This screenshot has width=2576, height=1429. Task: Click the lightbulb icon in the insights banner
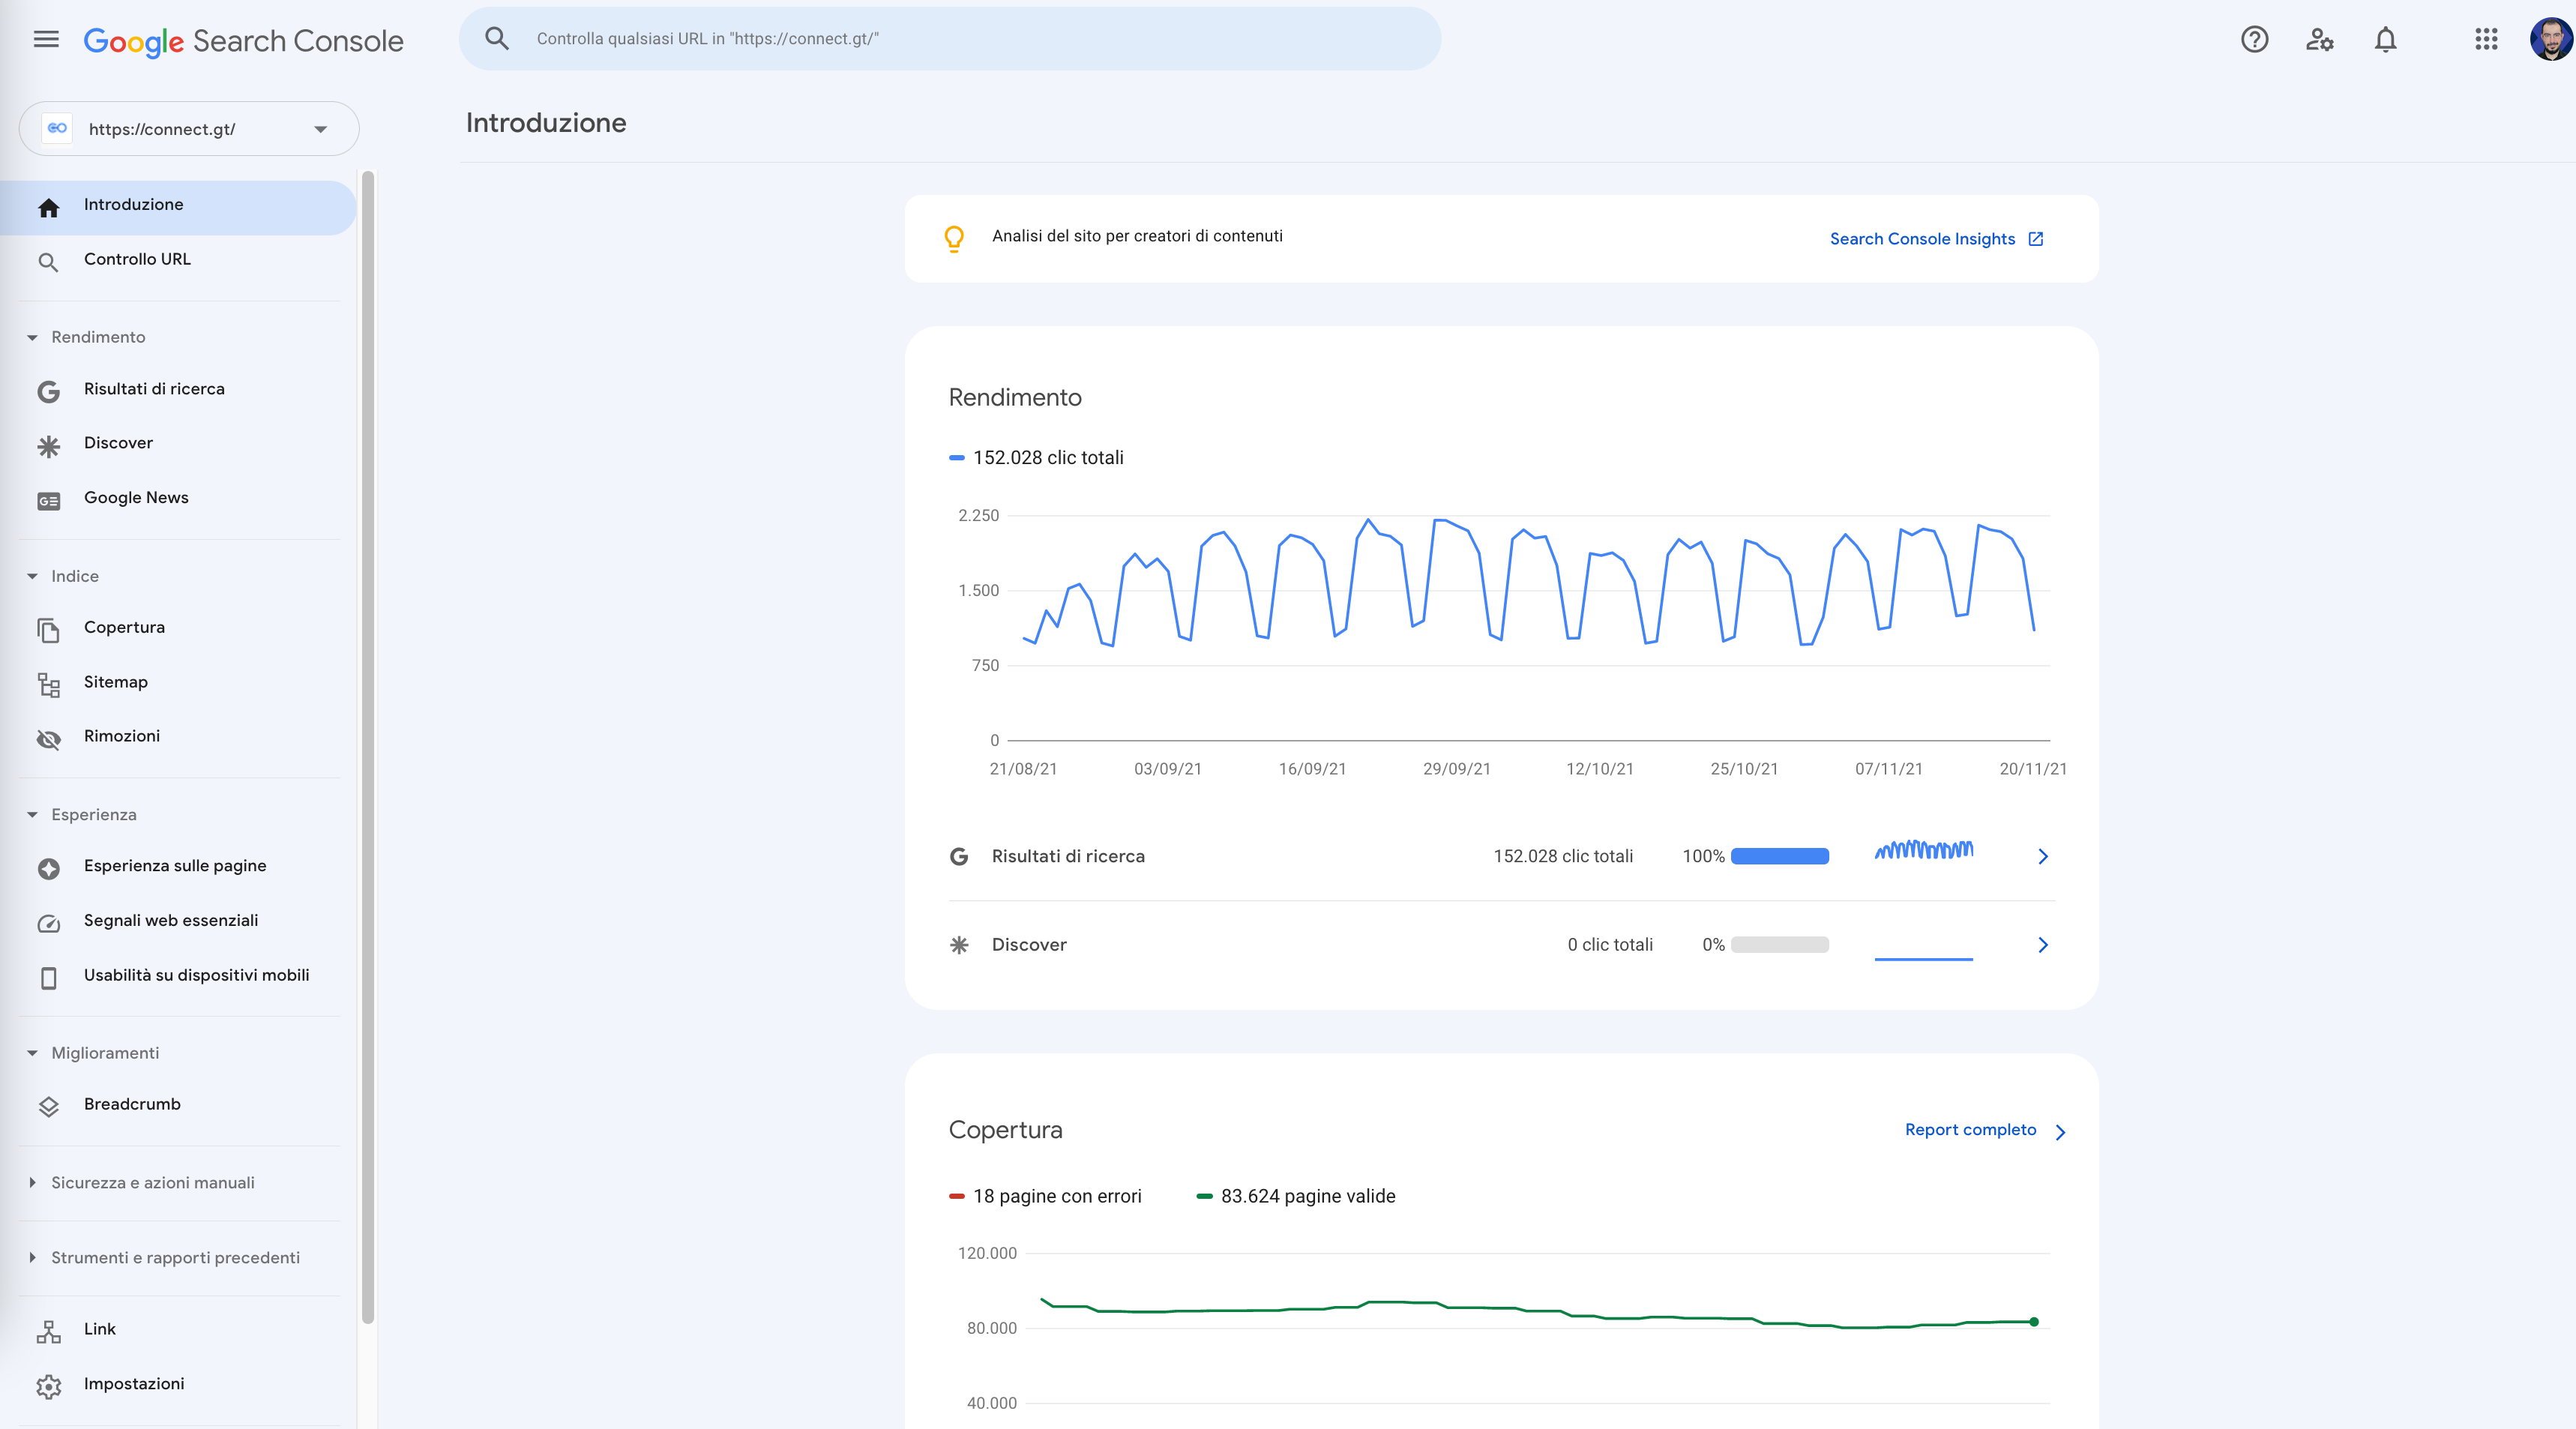(x=954, y=238)
